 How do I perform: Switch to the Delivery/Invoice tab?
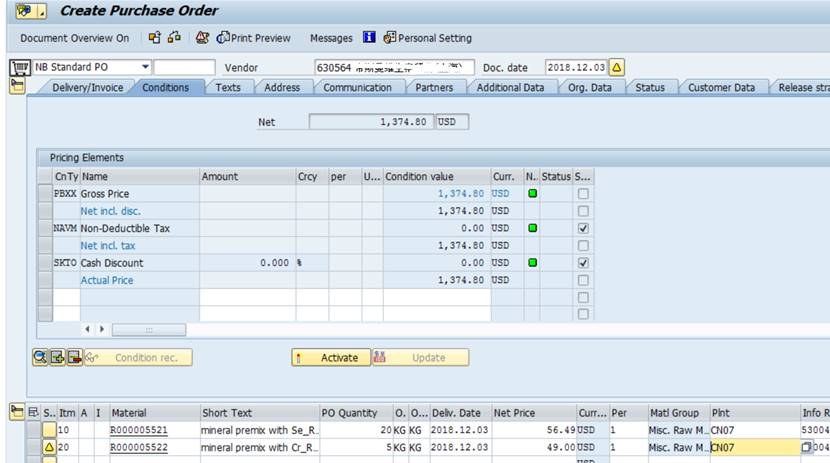(87, 87)
